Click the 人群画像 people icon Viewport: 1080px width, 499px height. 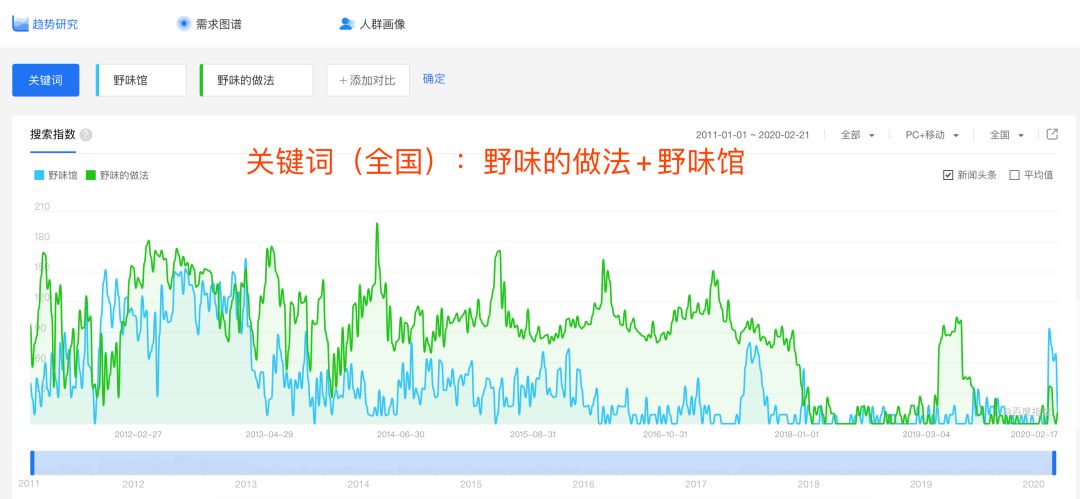pos(346,23)
